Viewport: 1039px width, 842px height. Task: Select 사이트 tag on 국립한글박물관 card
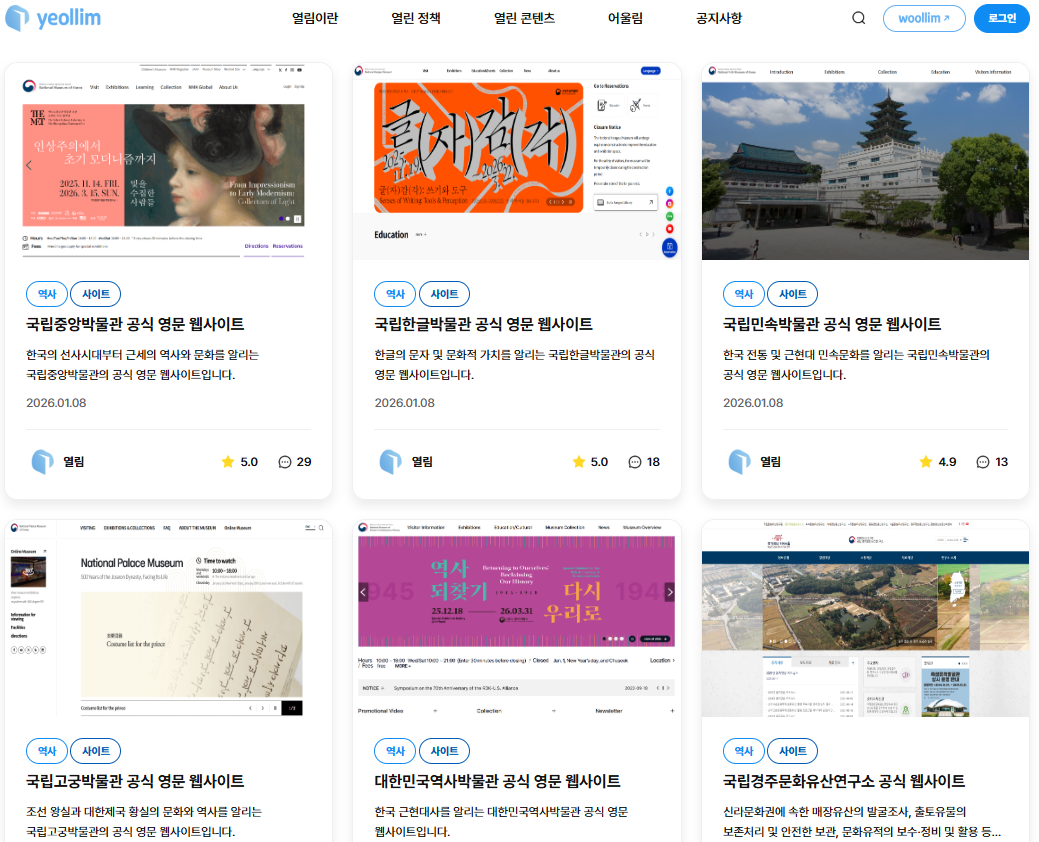444,294
